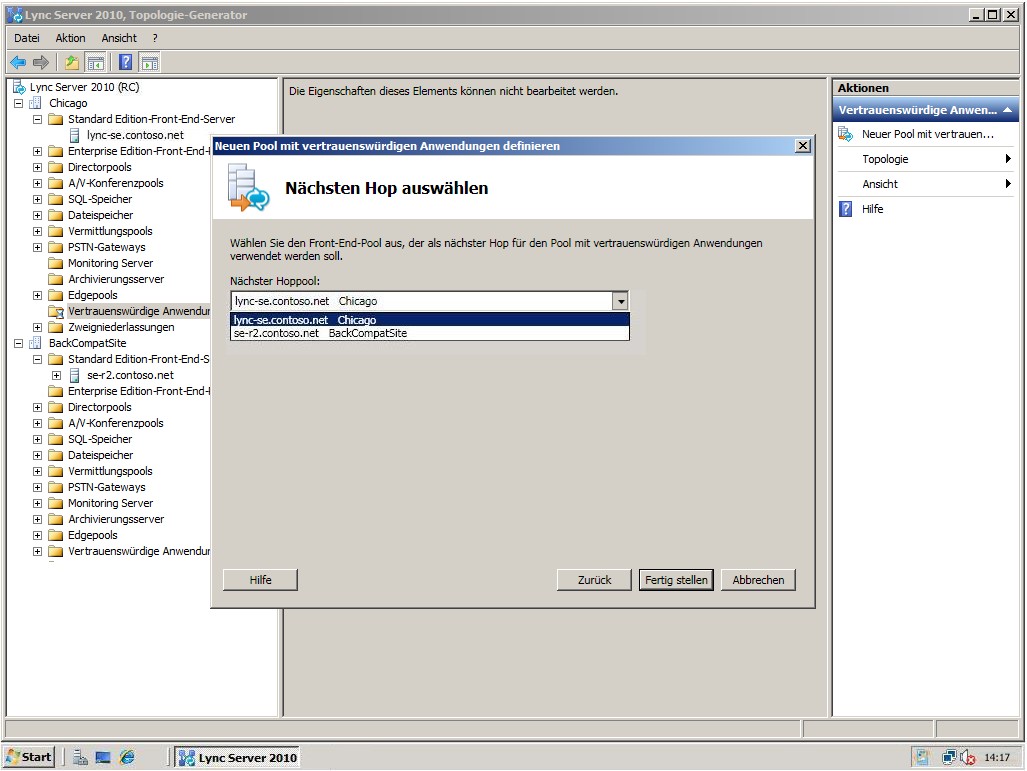Toggle the console tree pane toolbar icon

[96, 63]
